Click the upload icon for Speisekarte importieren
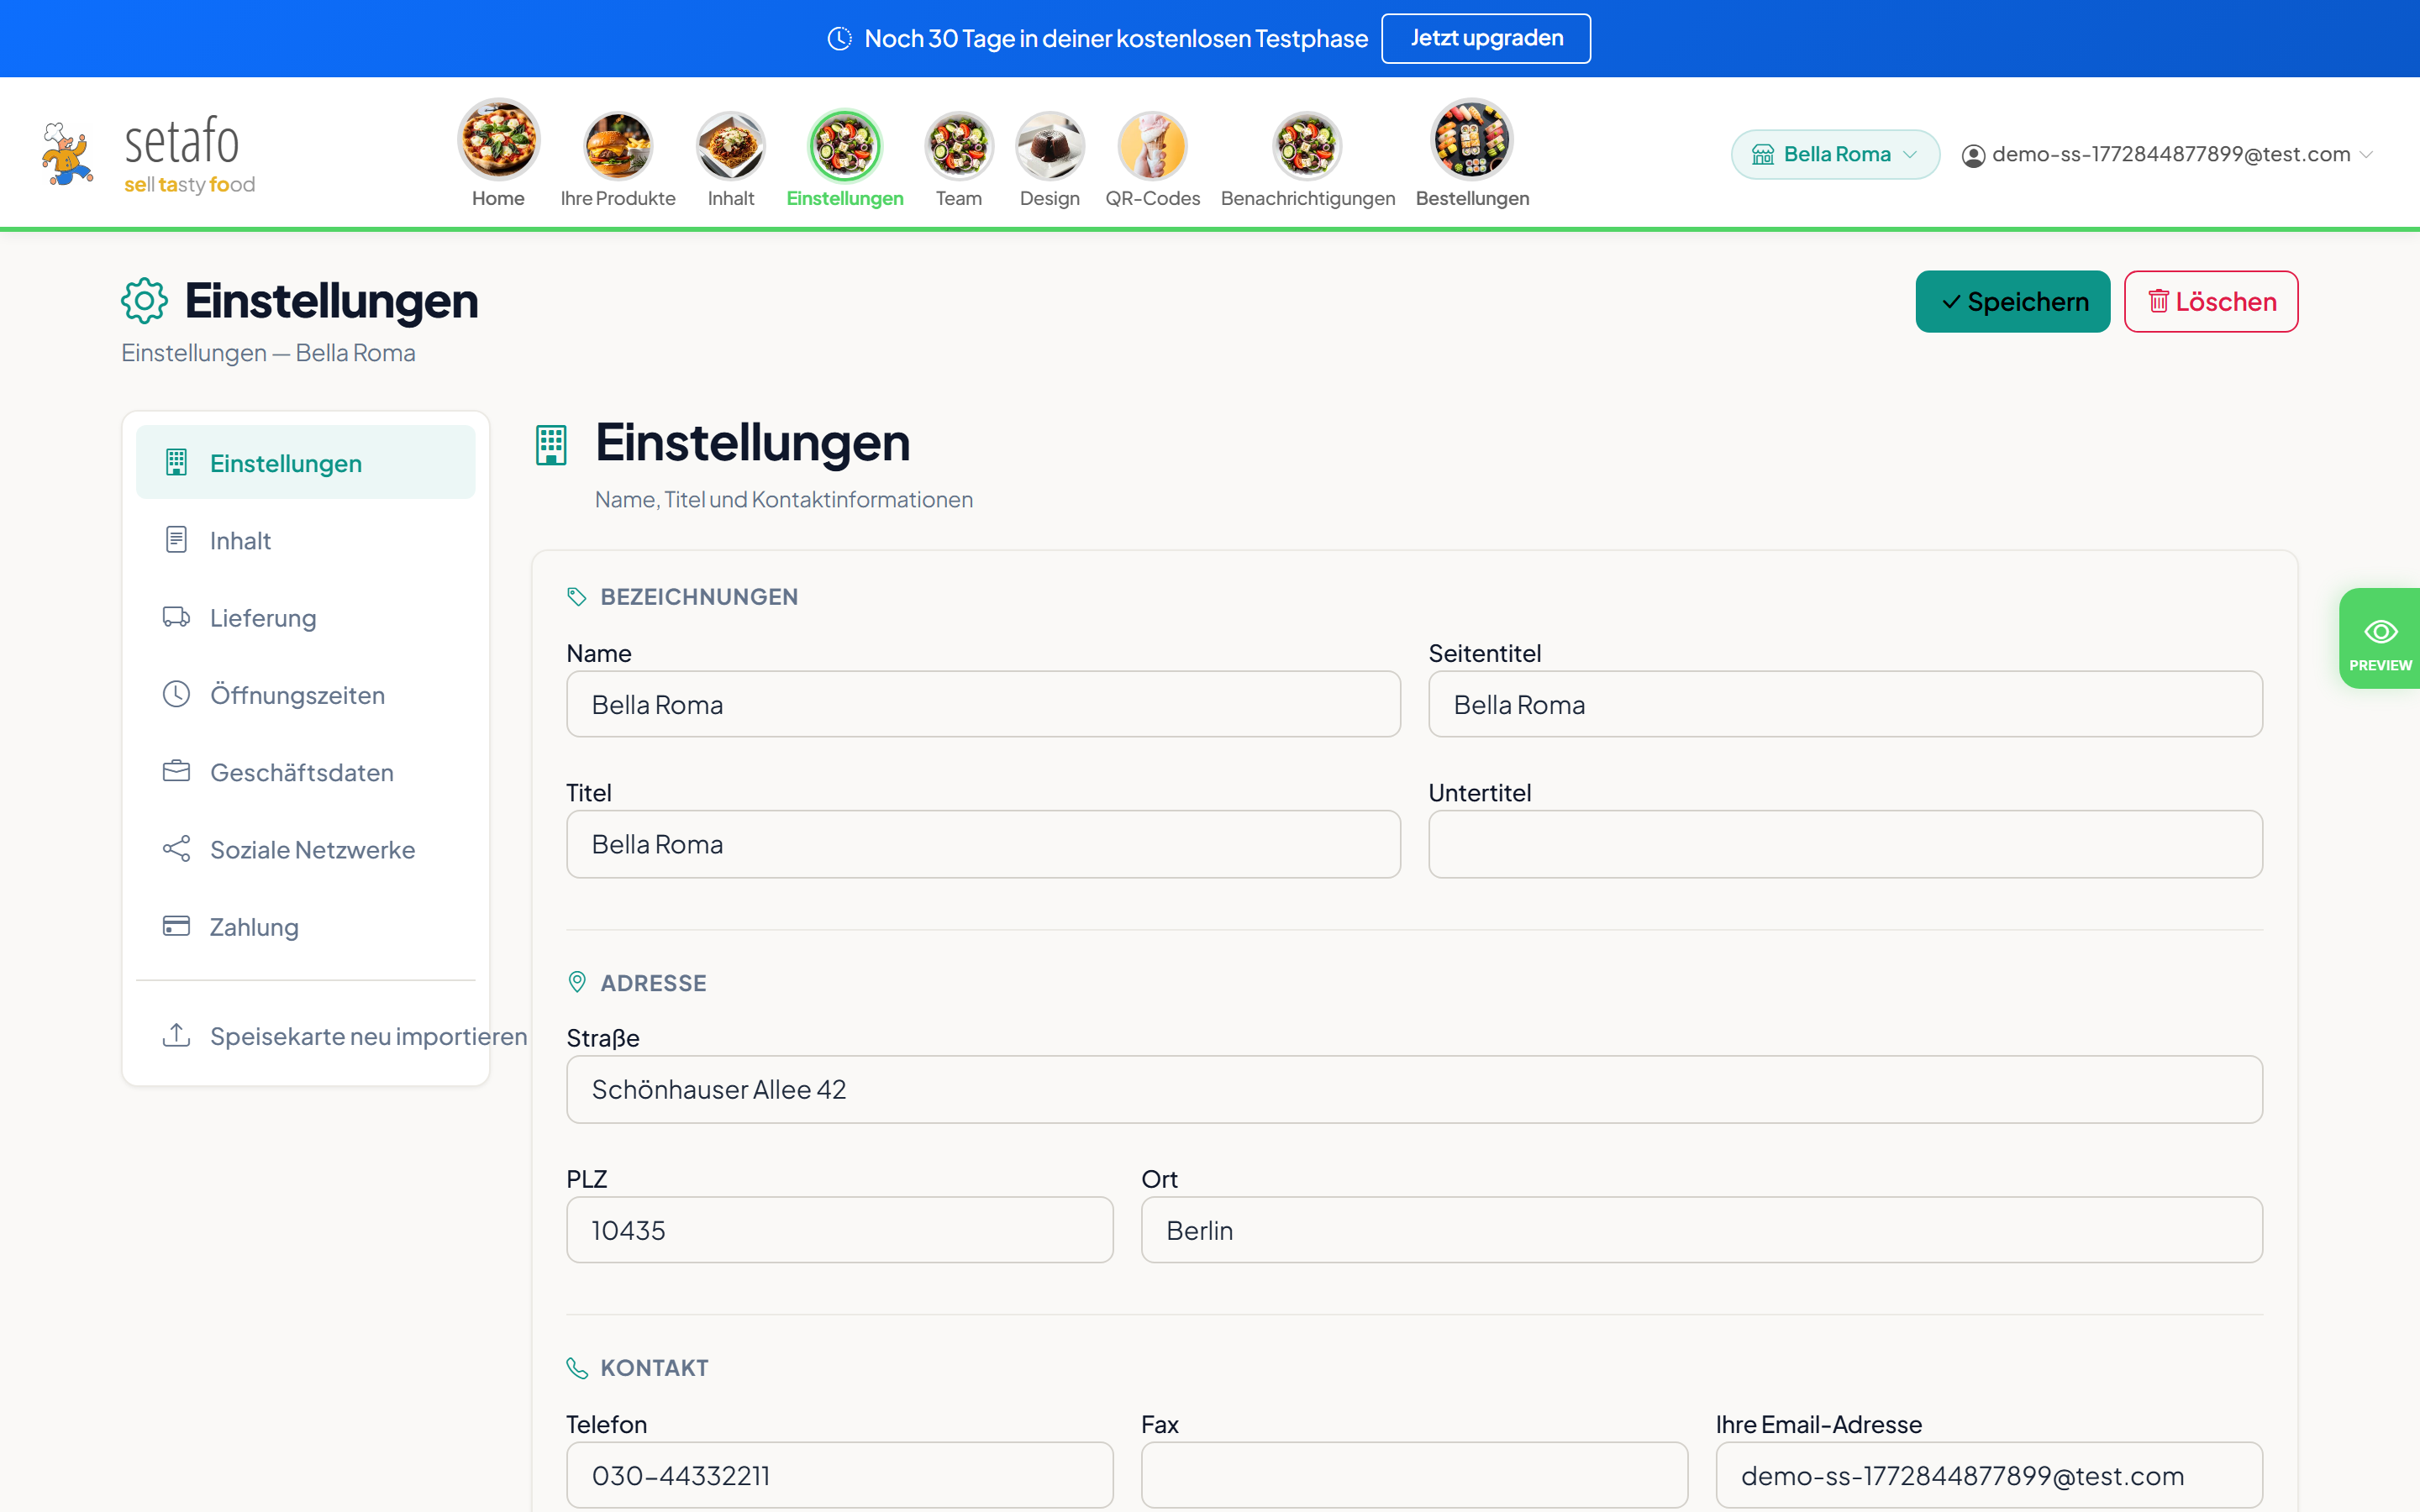The width and height of the screenshot is (2420, 1512). pyautogui.click(x=176, y=1035)
